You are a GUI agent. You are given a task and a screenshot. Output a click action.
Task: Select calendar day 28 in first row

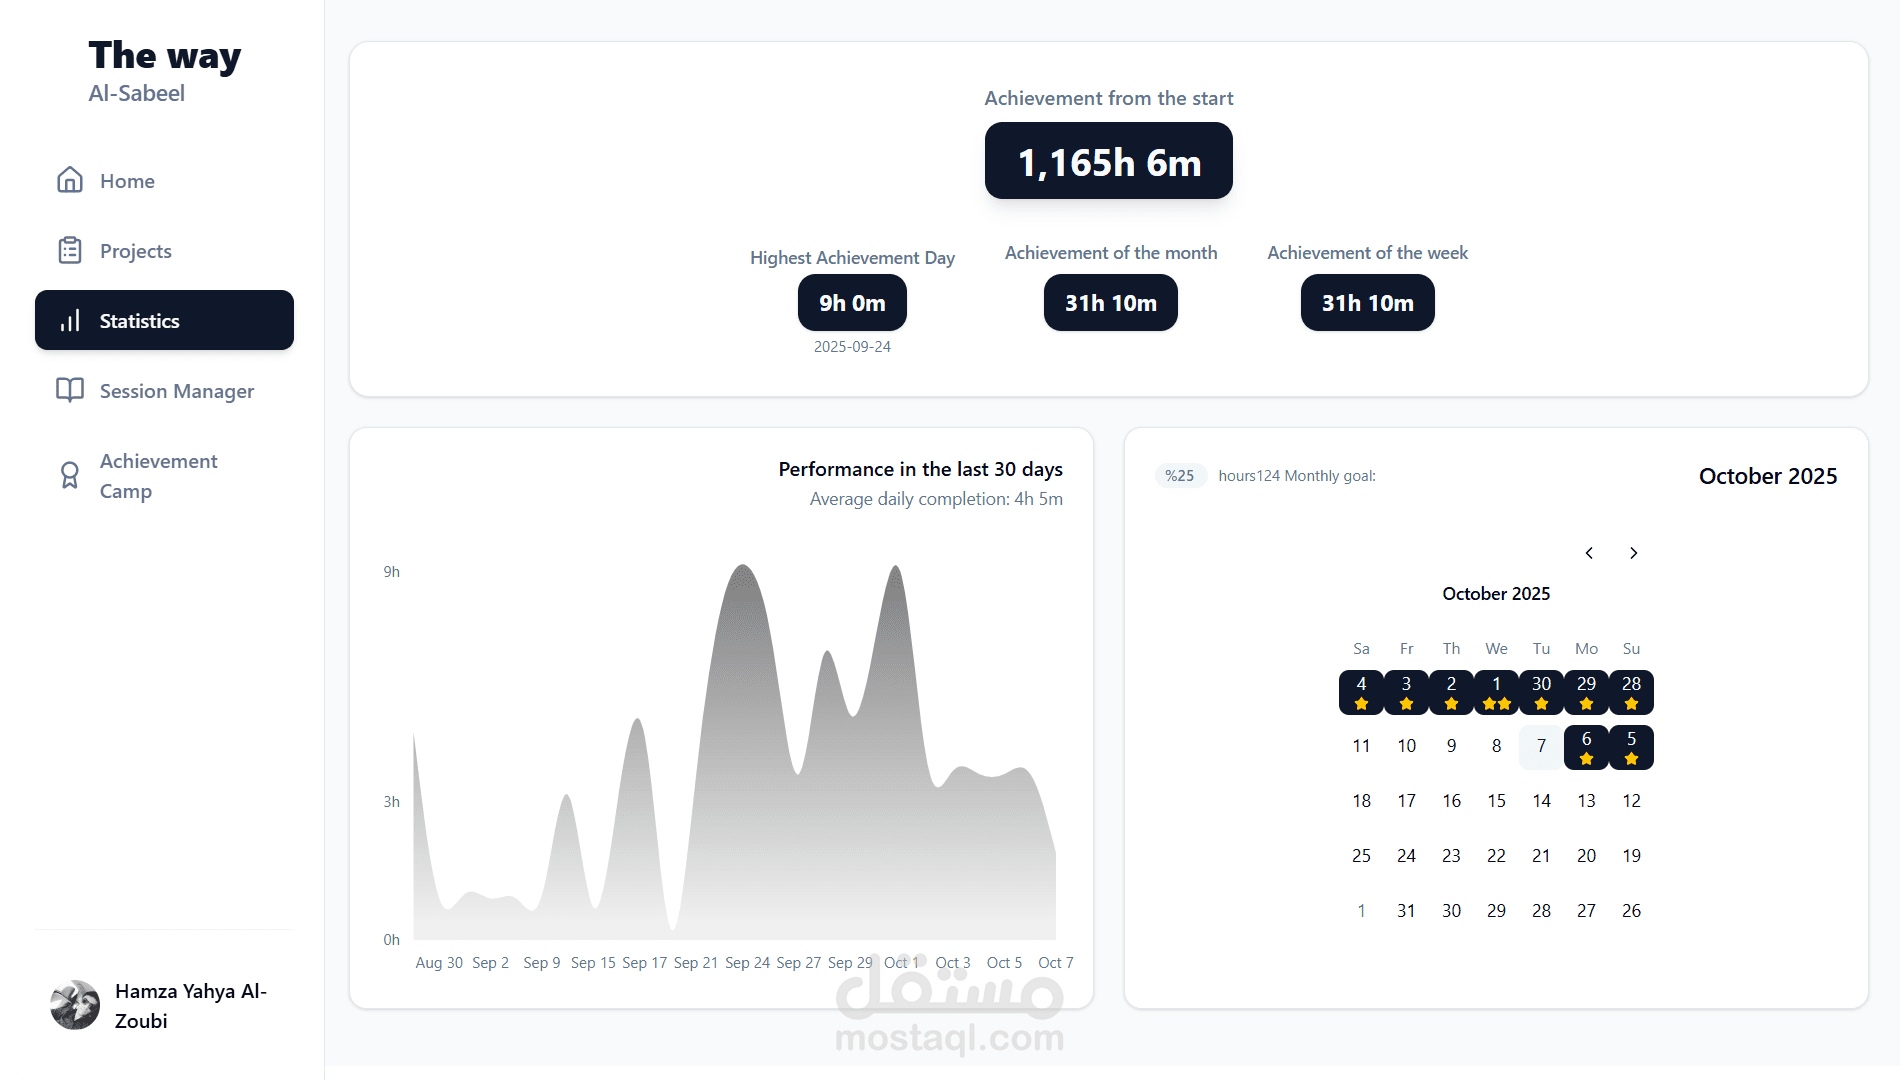[1631, 692]
